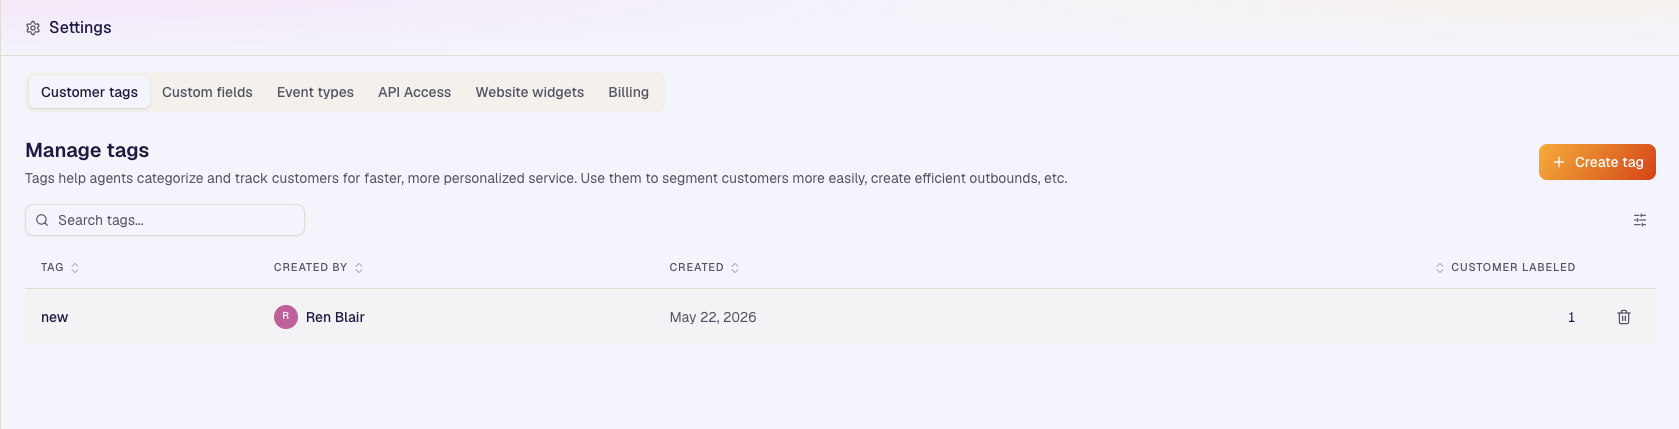Delete the "new" tag with trash icon
This screenshot has height=429, width=1679.
coord(1624,317)
